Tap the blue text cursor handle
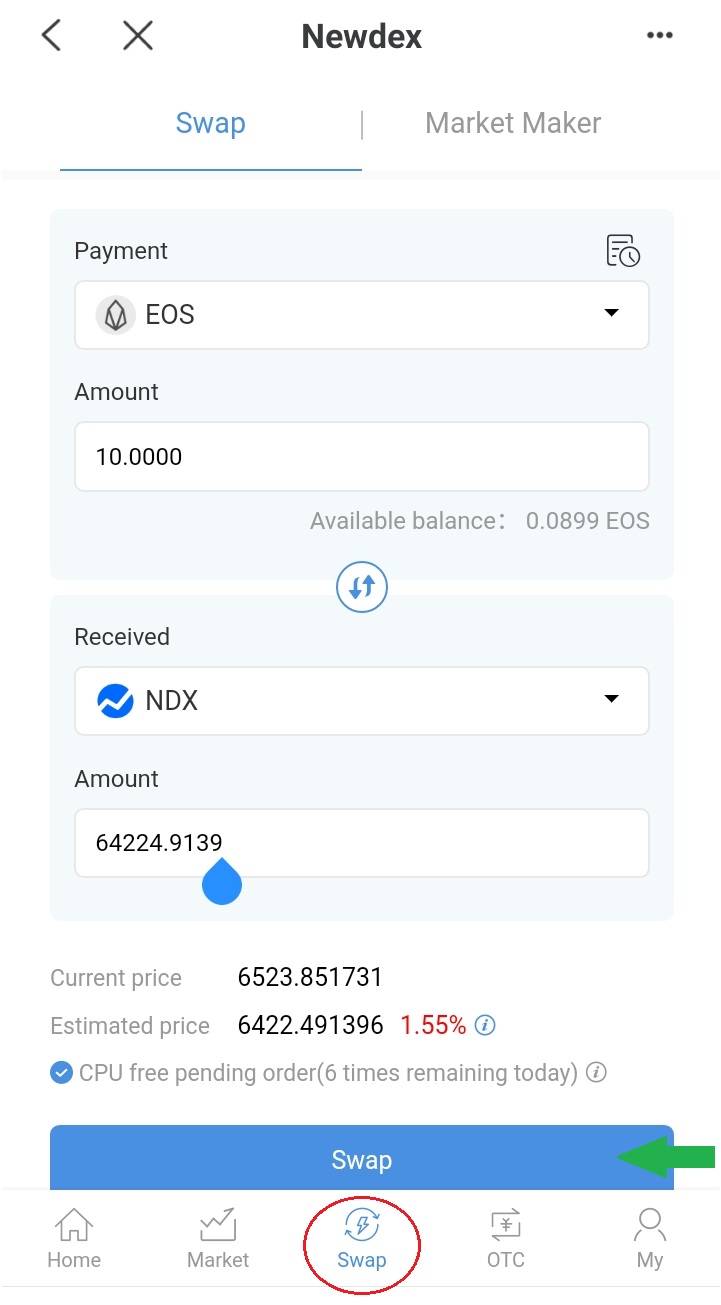Screen dimensions: 721x1305 tap(222, 883)
